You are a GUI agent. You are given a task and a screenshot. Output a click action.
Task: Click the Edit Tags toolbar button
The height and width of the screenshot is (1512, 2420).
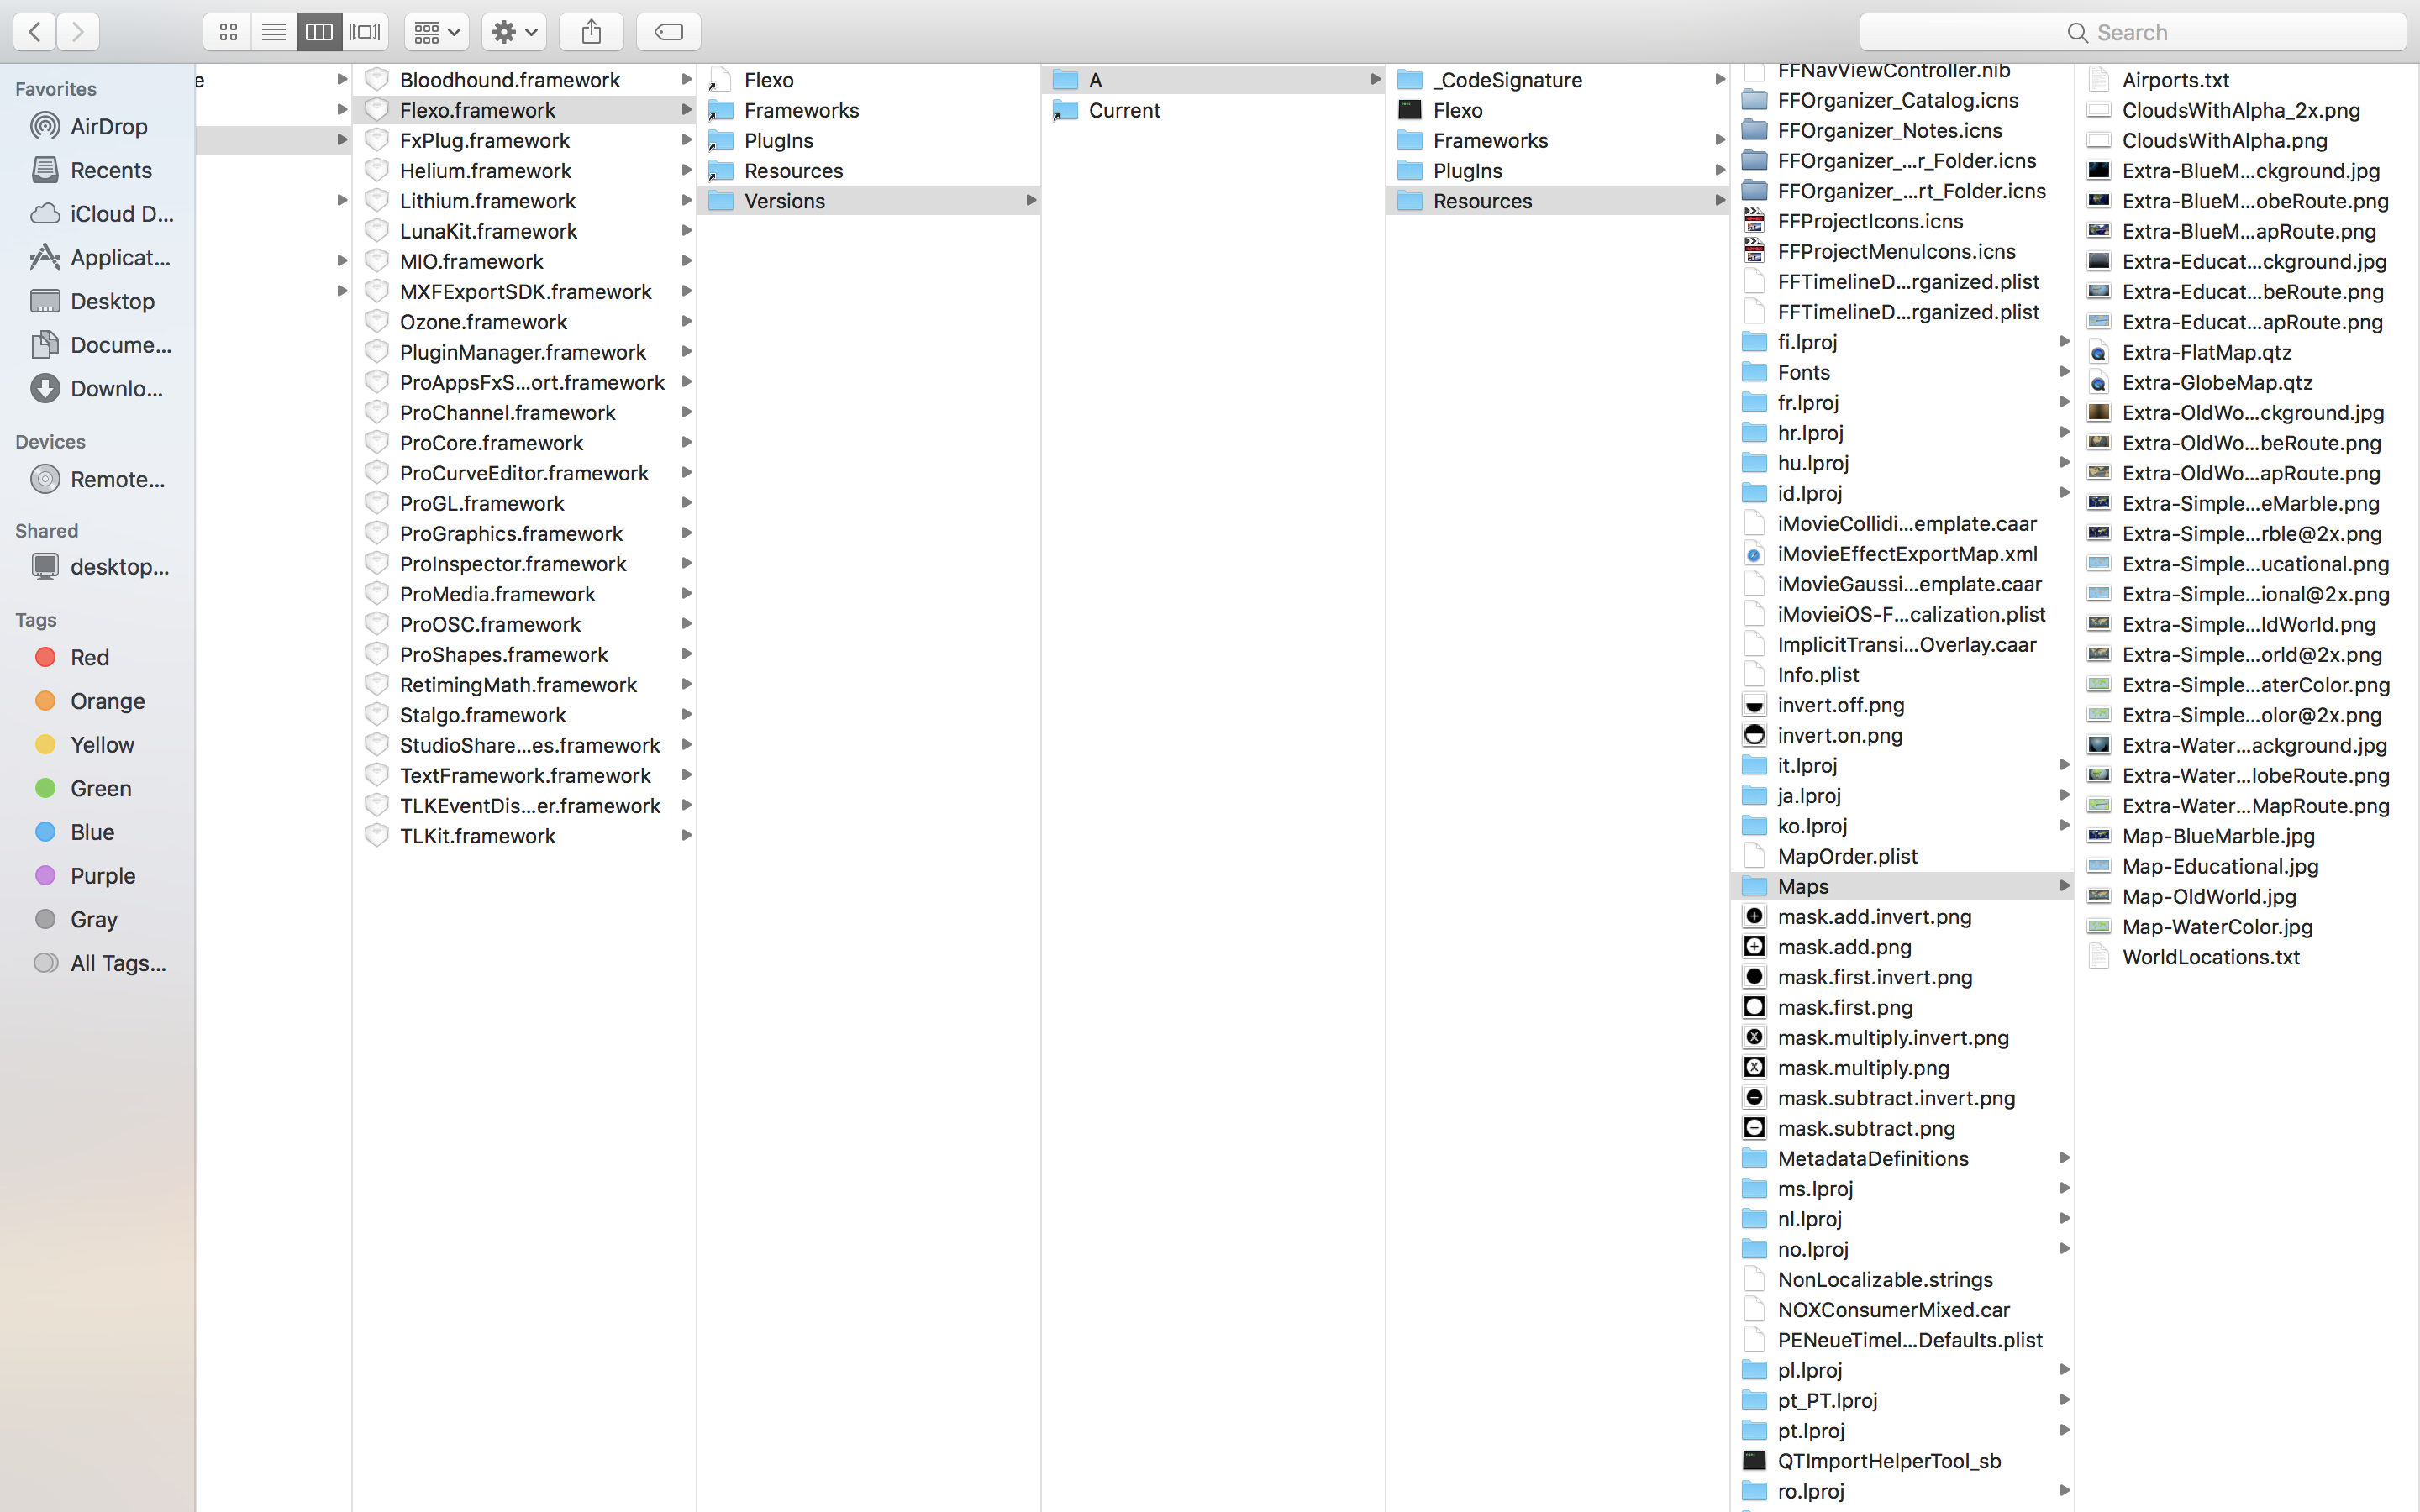coord(668,32)
